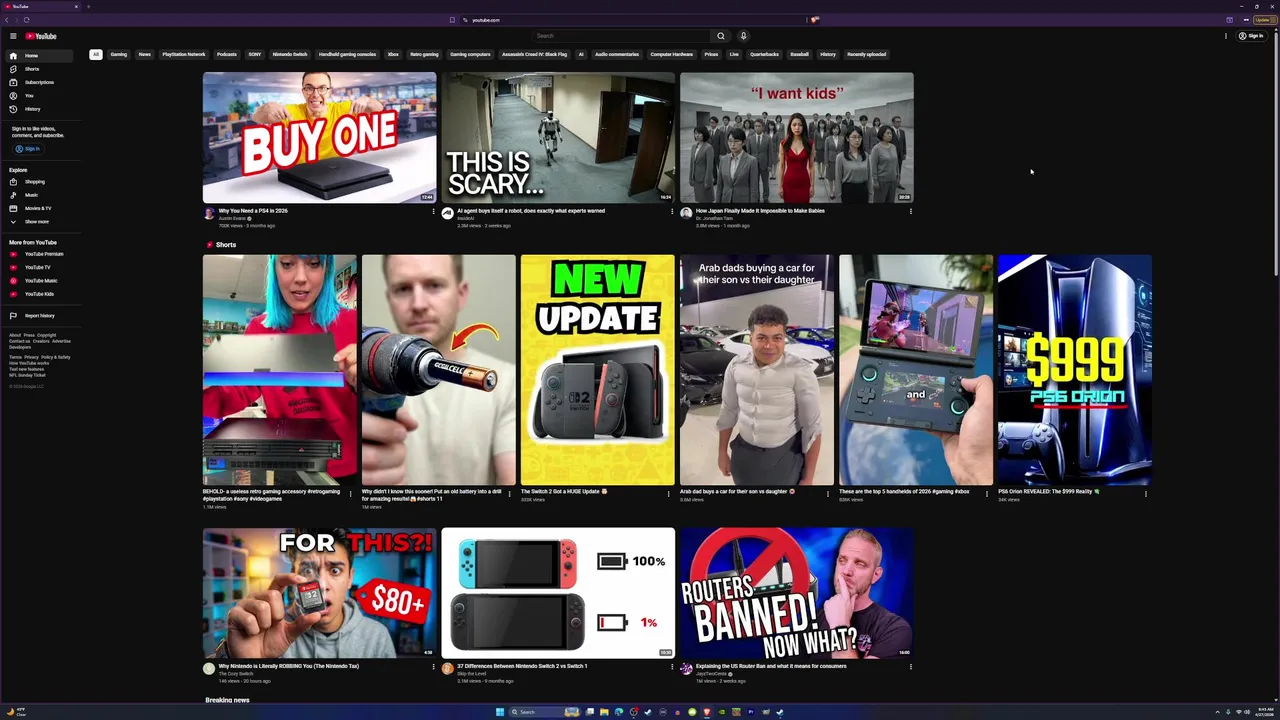
Task: Open title Why You Need a PS4 in 2026
Action: 253,211
